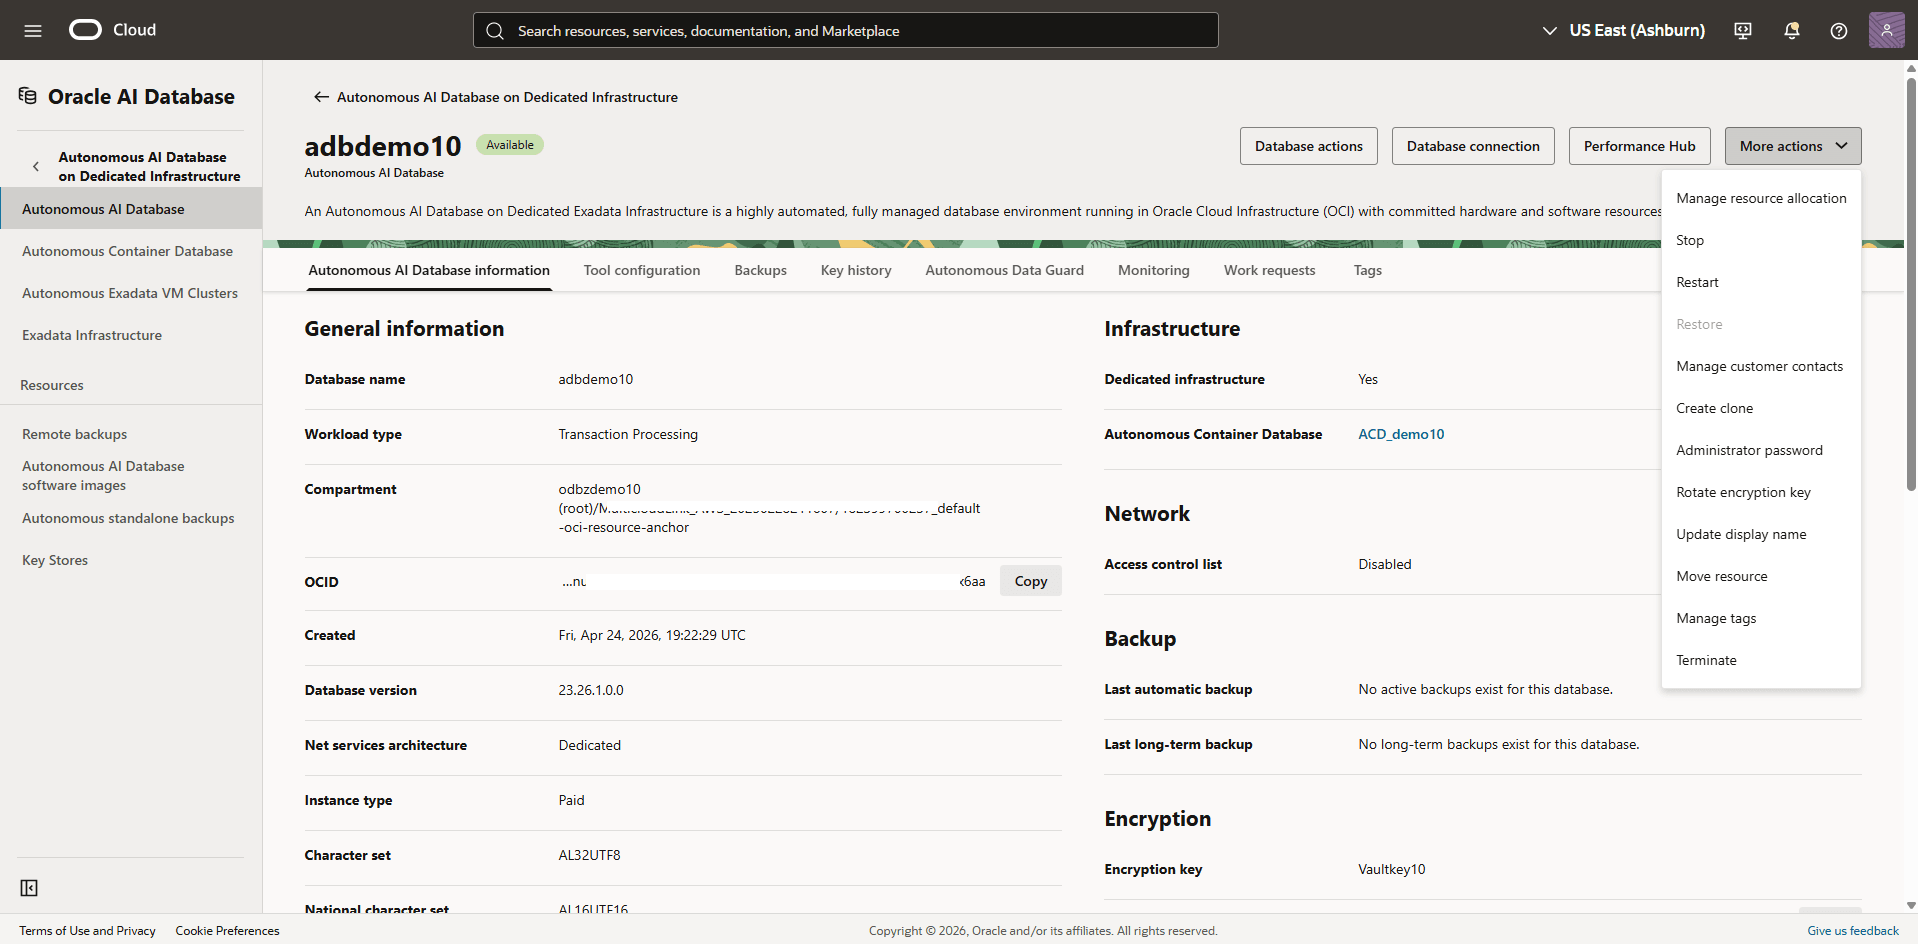Select the Tags tab
Image resolution: width=1918 pixels, height=944 pixels.
[1368, 270]
